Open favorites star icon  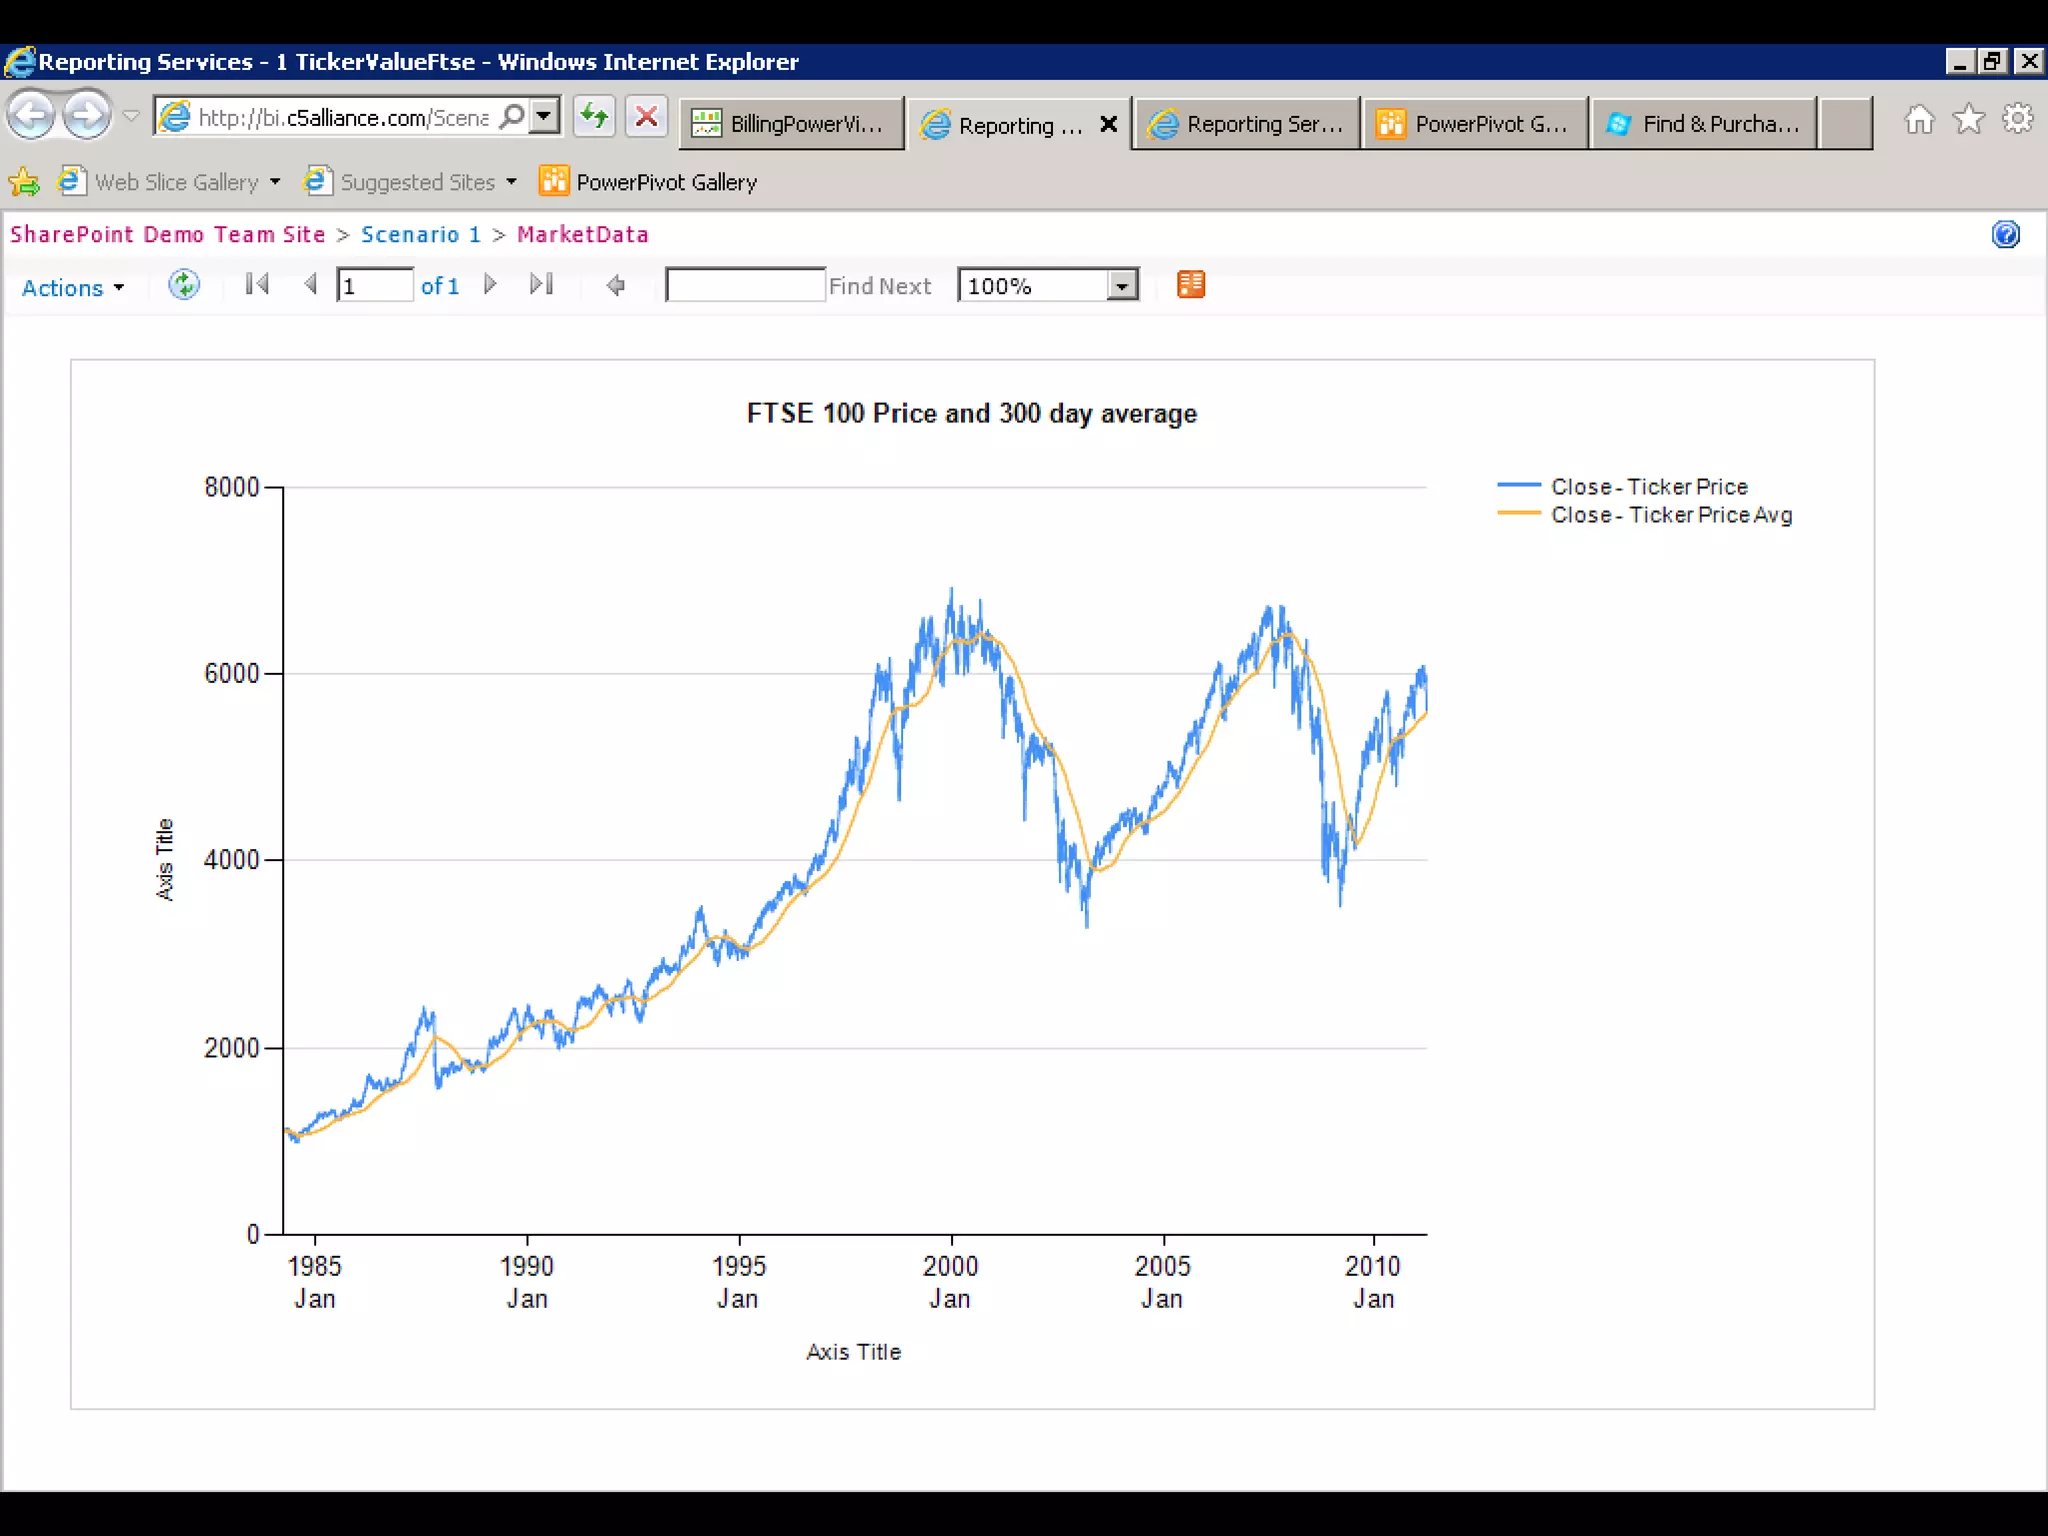(x=1968, y=120)
